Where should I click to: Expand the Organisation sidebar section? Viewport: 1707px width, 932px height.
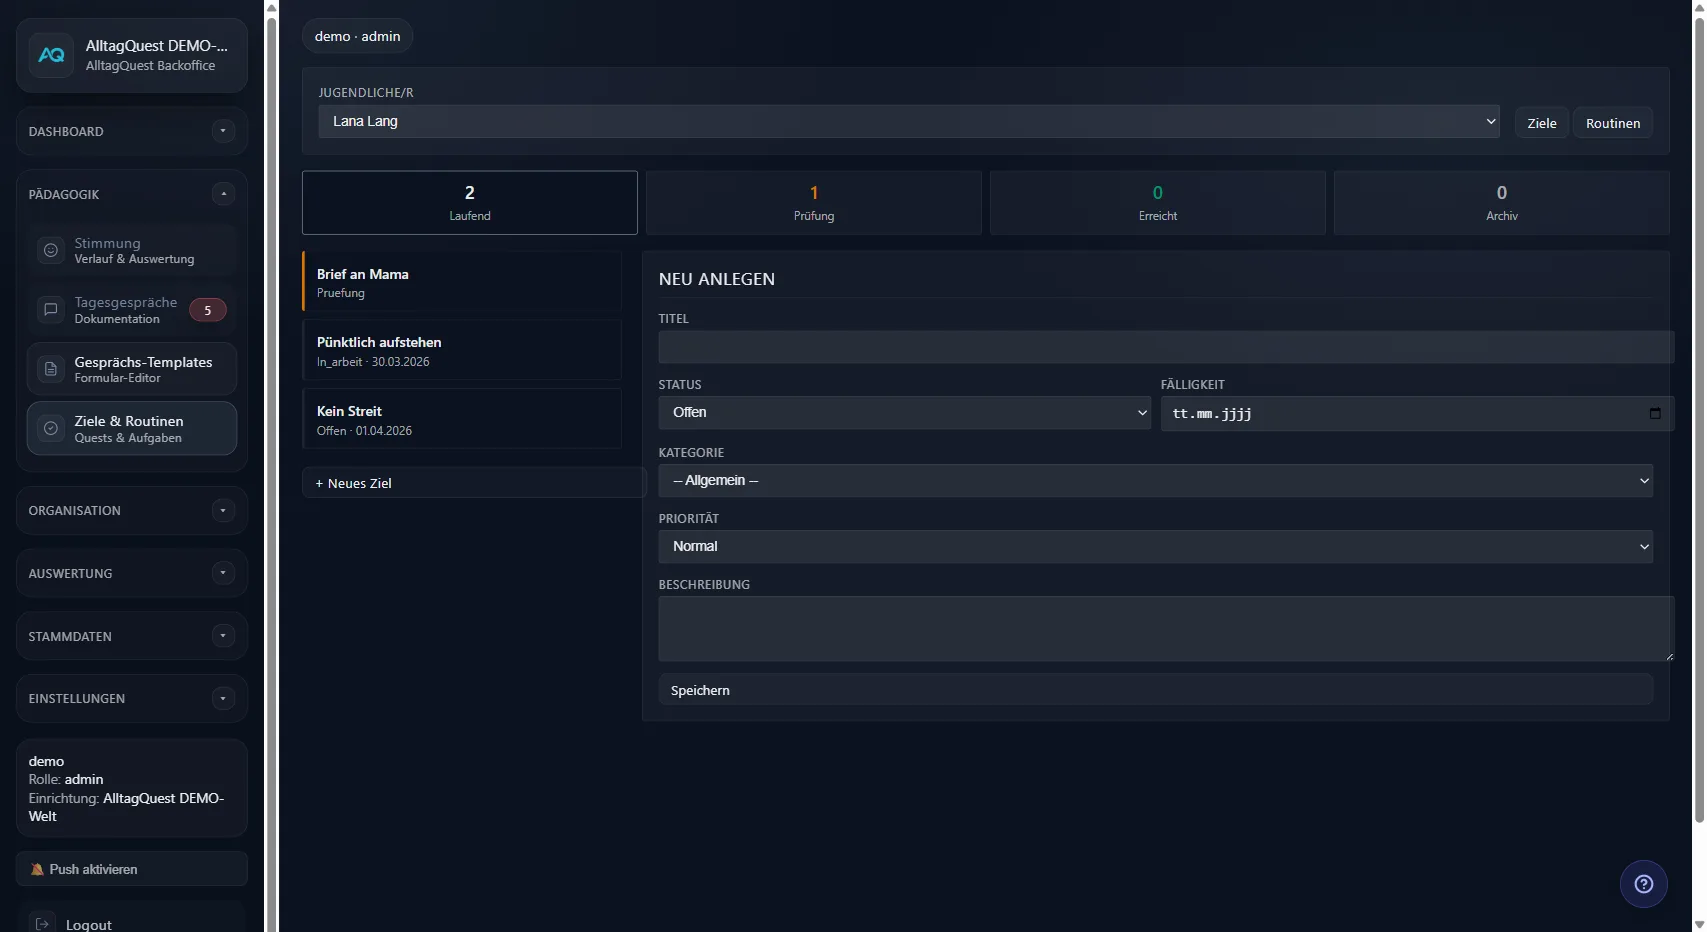point(222,510)
